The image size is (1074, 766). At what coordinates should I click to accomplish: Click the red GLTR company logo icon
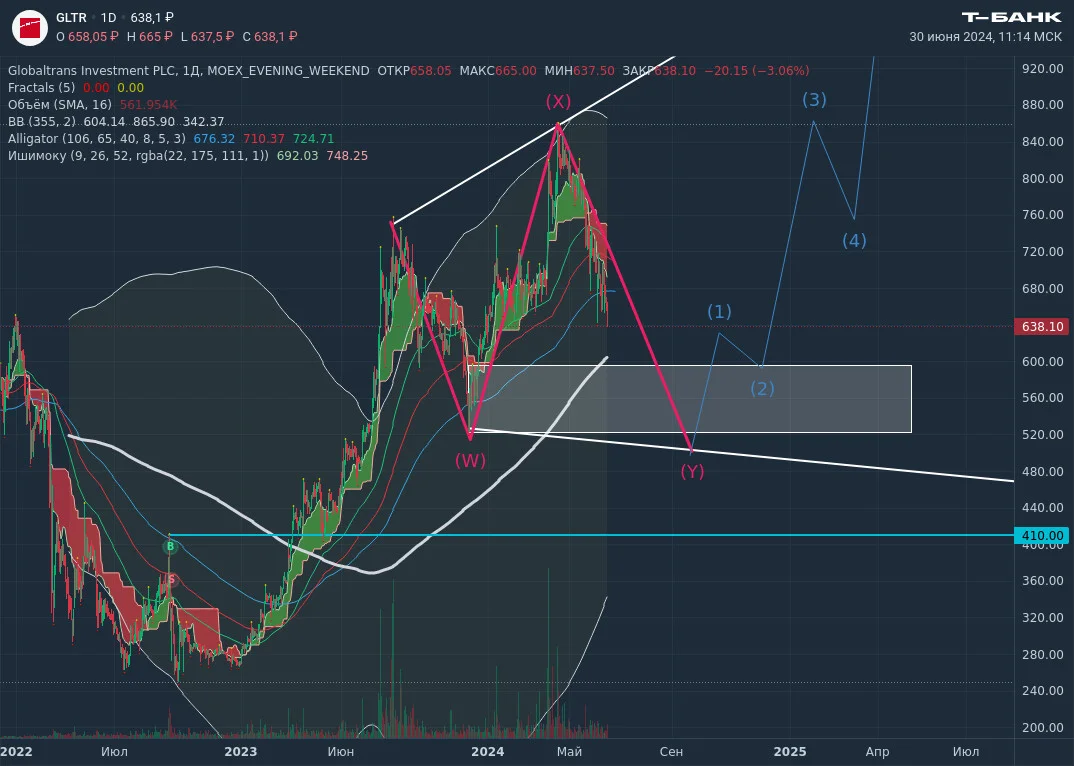29,28
